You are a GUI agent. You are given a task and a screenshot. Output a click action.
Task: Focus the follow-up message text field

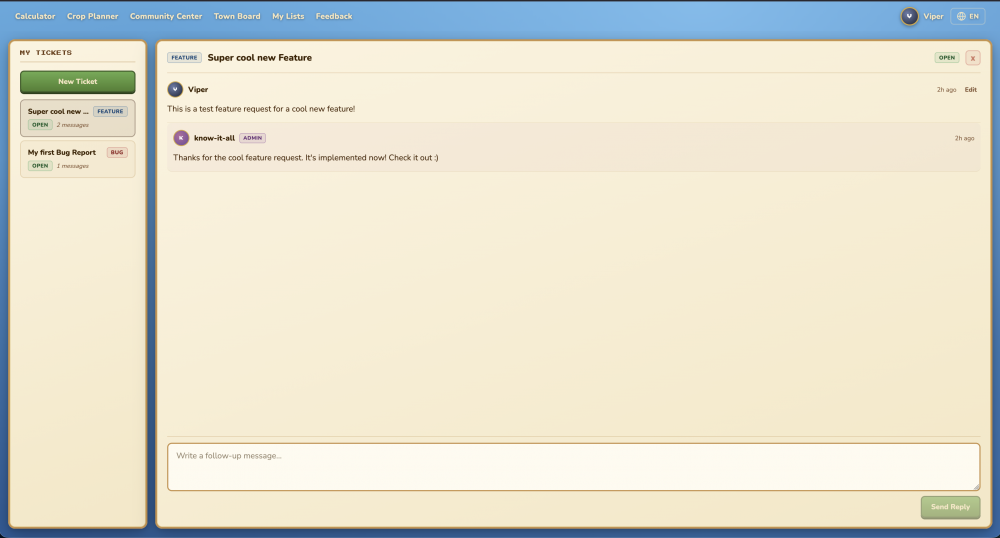(573, 467)
